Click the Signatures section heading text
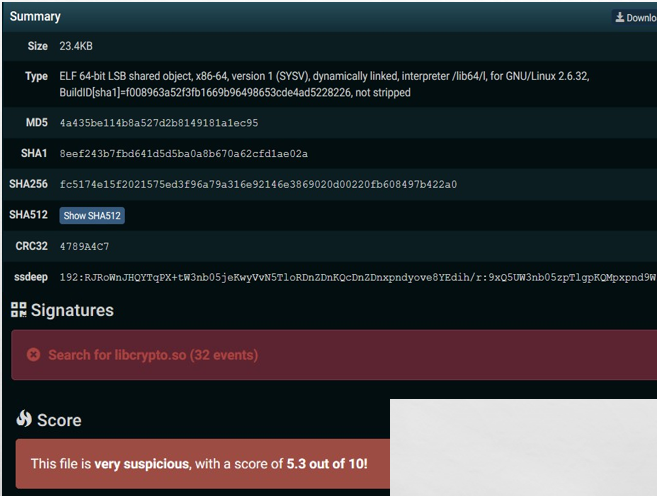The image size is (657, 496). point(72,310)
